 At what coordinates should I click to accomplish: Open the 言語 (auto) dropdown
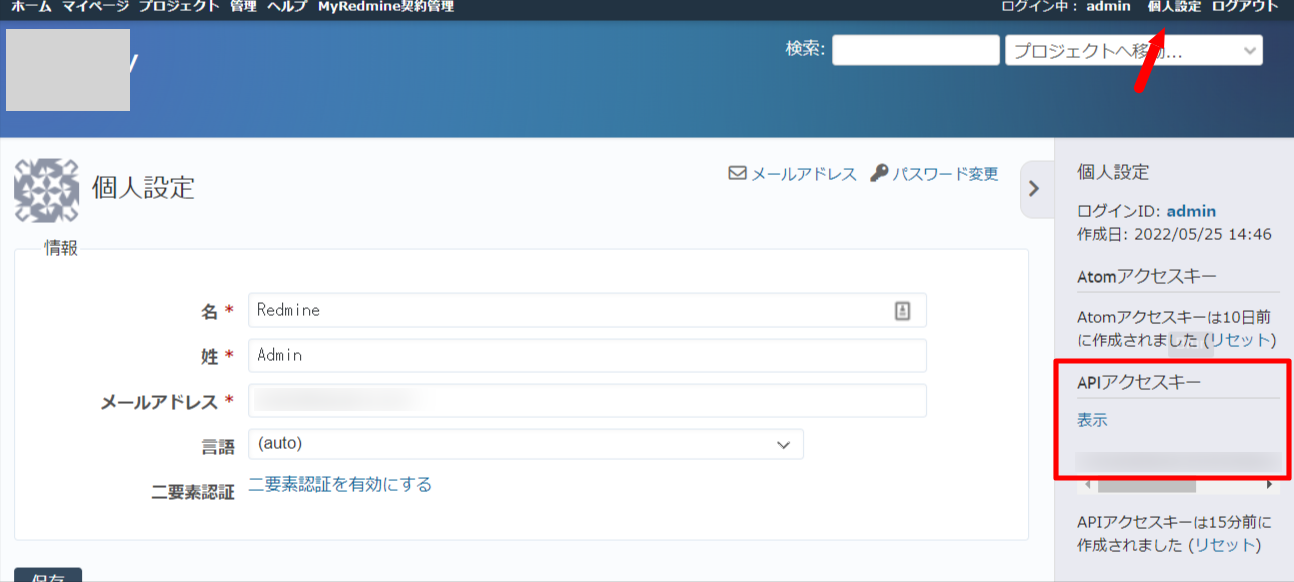point(525,444)
